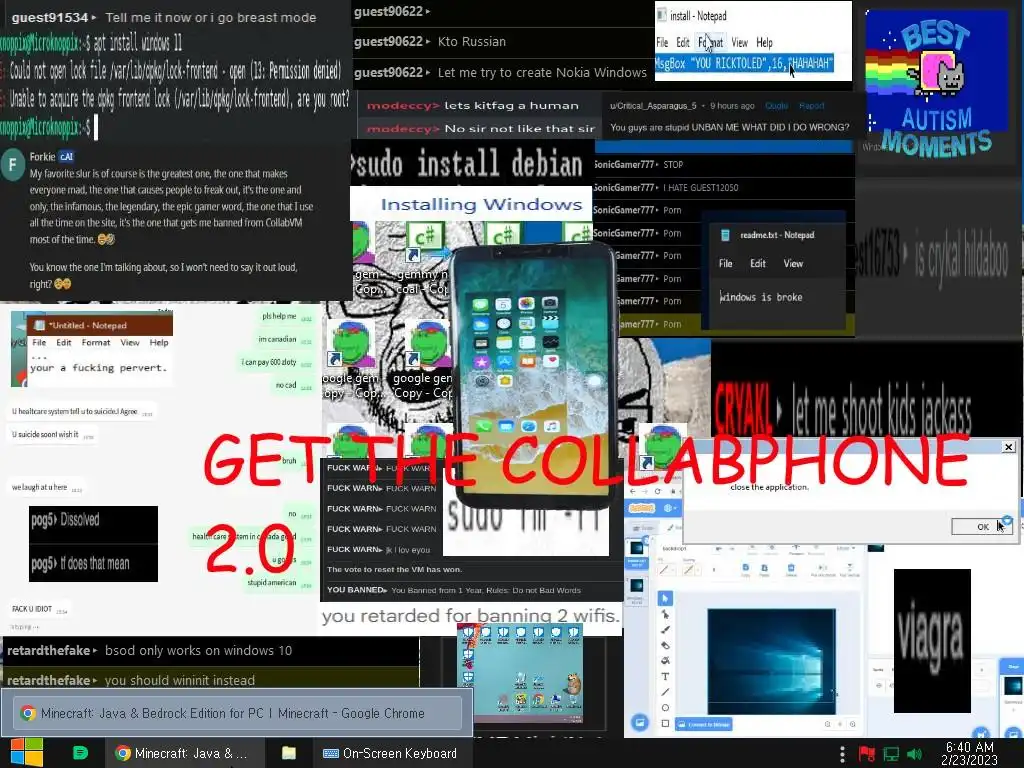Open Format menu in install - Notepad
Viewport: 1024px width, 768px height.
(711, 42)
